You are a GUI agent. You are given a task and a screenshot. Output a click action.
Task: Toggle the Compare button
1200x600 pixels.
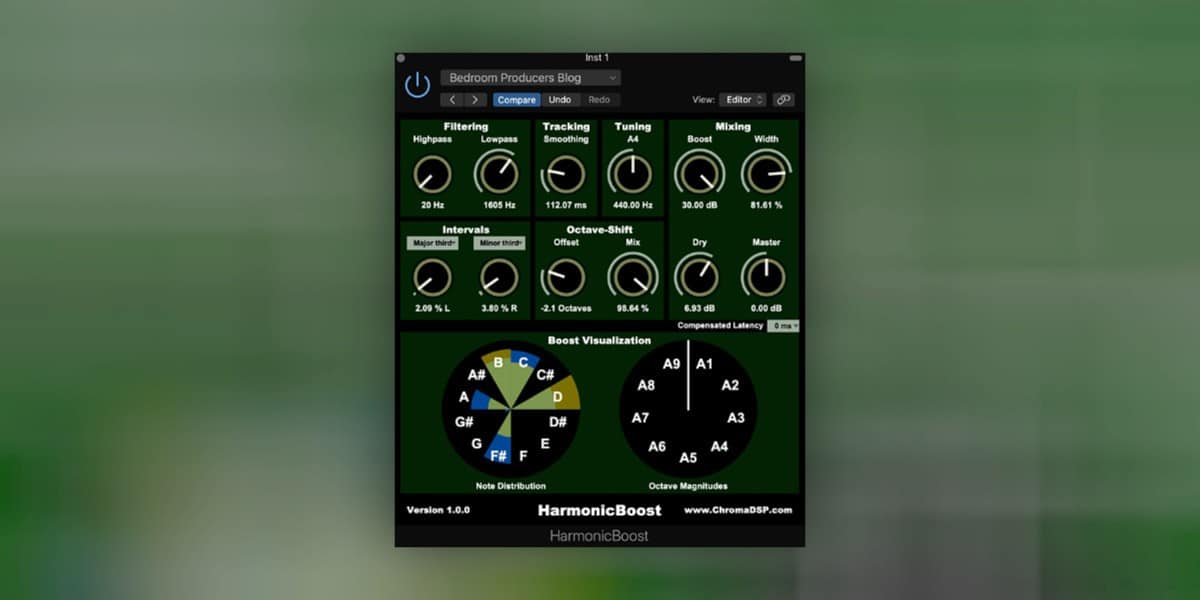point(517,100)
